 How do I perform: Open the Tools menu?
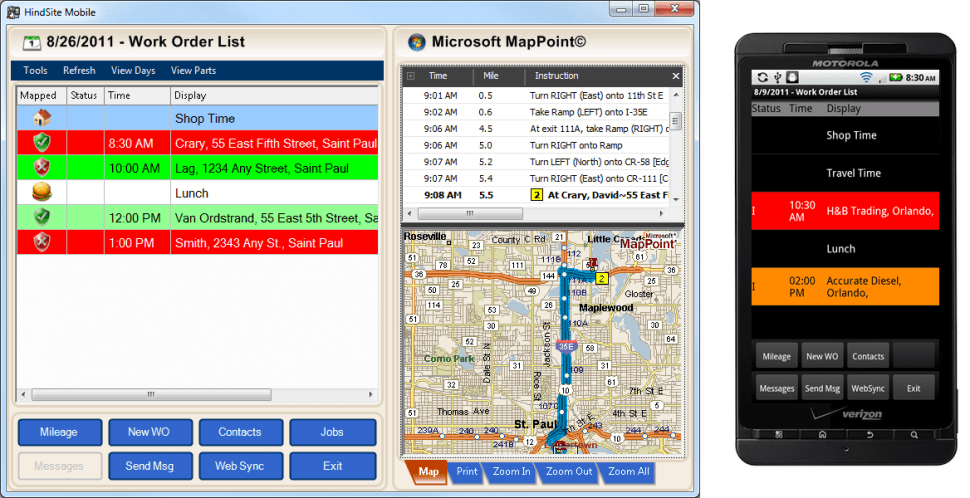(35, 71)
